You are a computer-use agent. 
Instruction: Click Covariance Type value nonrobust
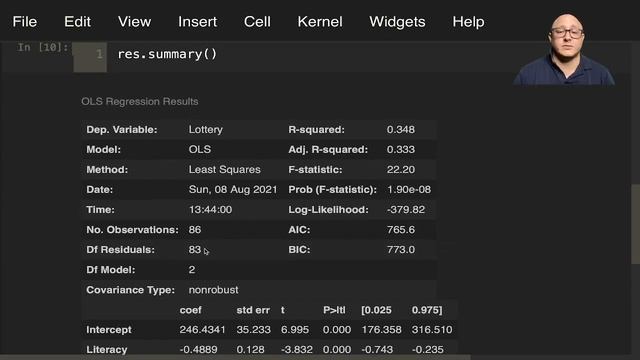click(213, 290)
